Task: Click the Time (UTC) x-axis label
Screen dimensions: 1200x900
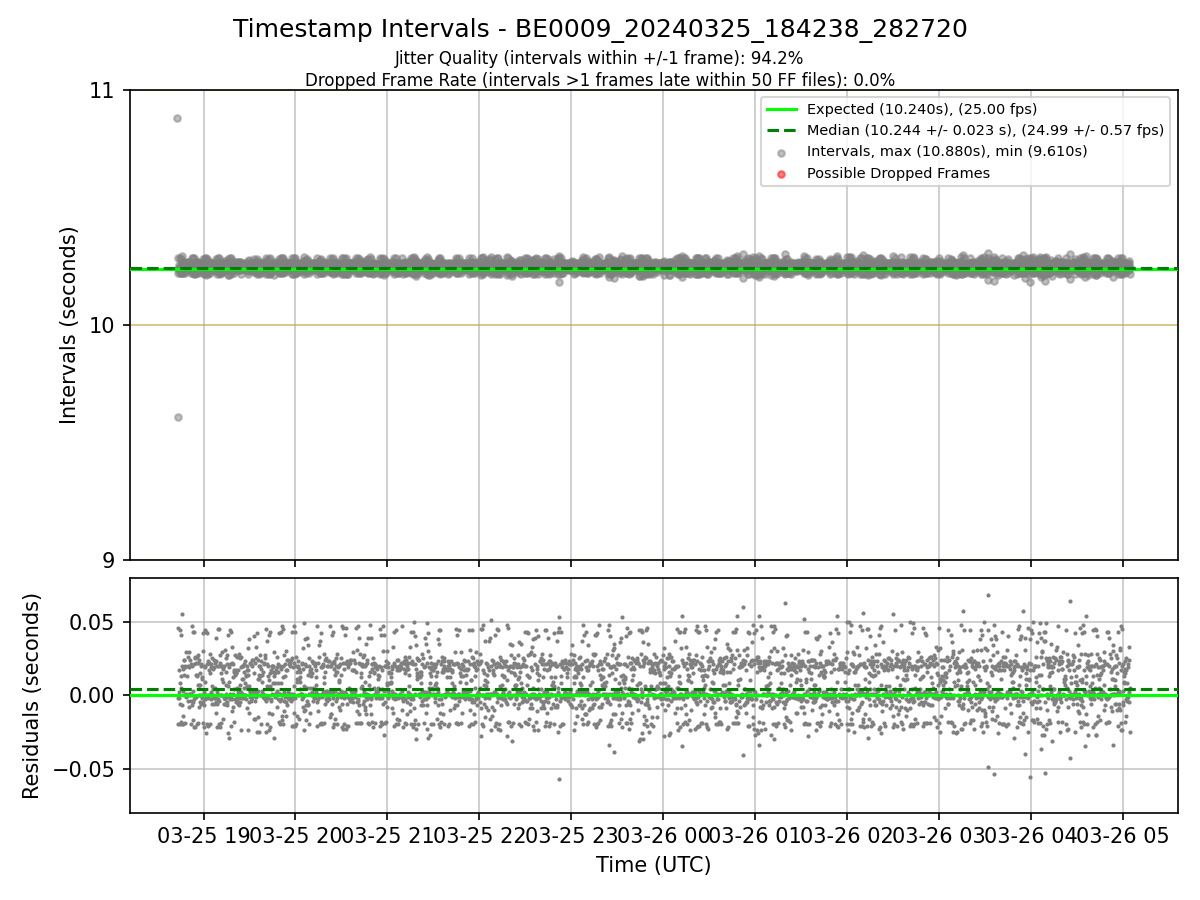Action: click(x=653, y=865)
